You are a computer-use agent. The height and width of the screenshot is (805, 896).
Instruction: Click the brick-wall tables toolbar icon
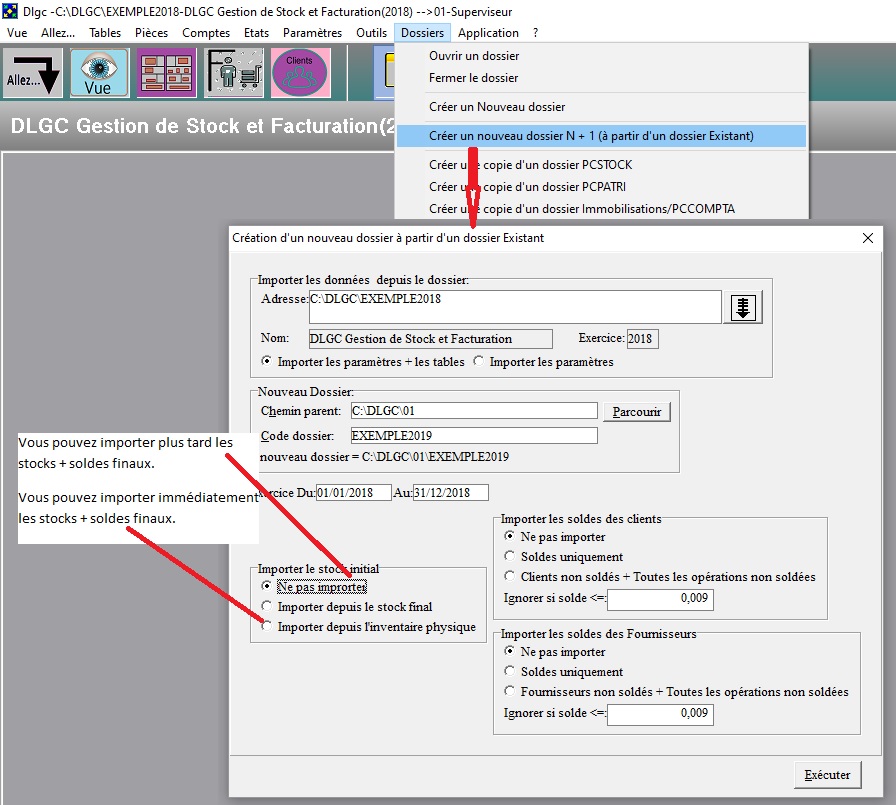[x=166, y=73]
